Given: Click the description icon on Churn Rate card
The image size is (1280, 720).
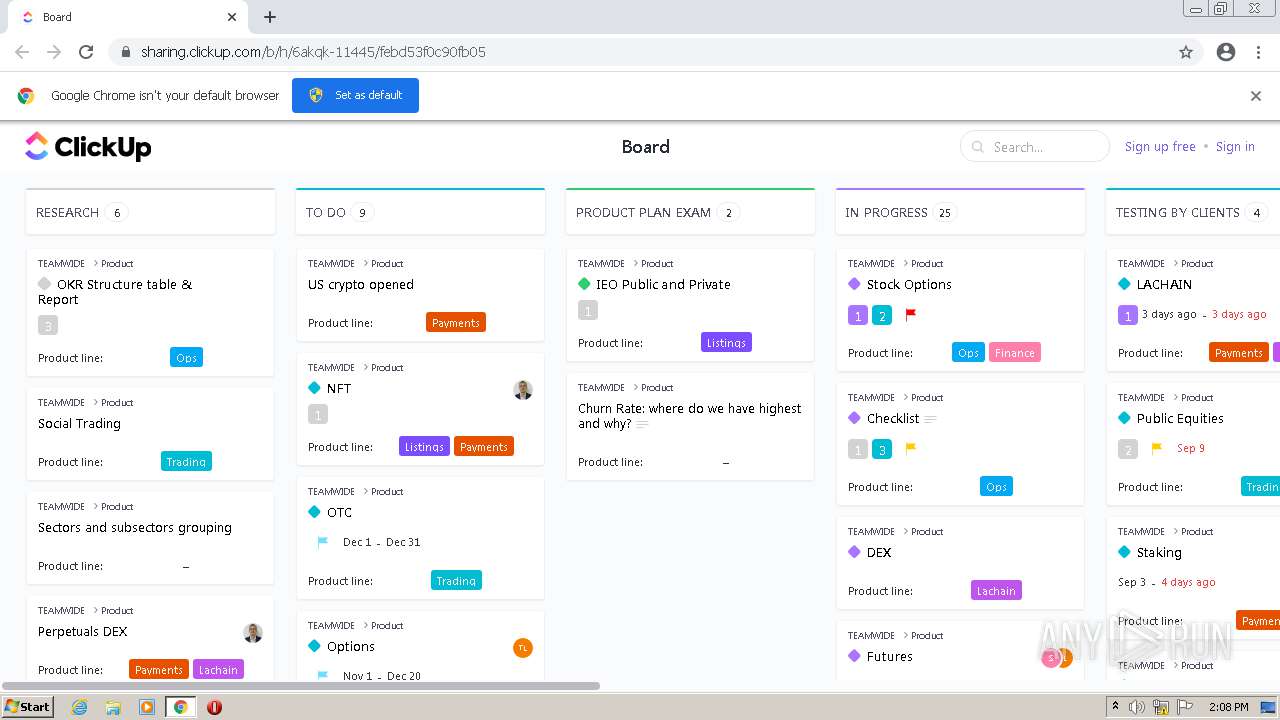Looking at the screenshot, I should [x=642, y=424].
